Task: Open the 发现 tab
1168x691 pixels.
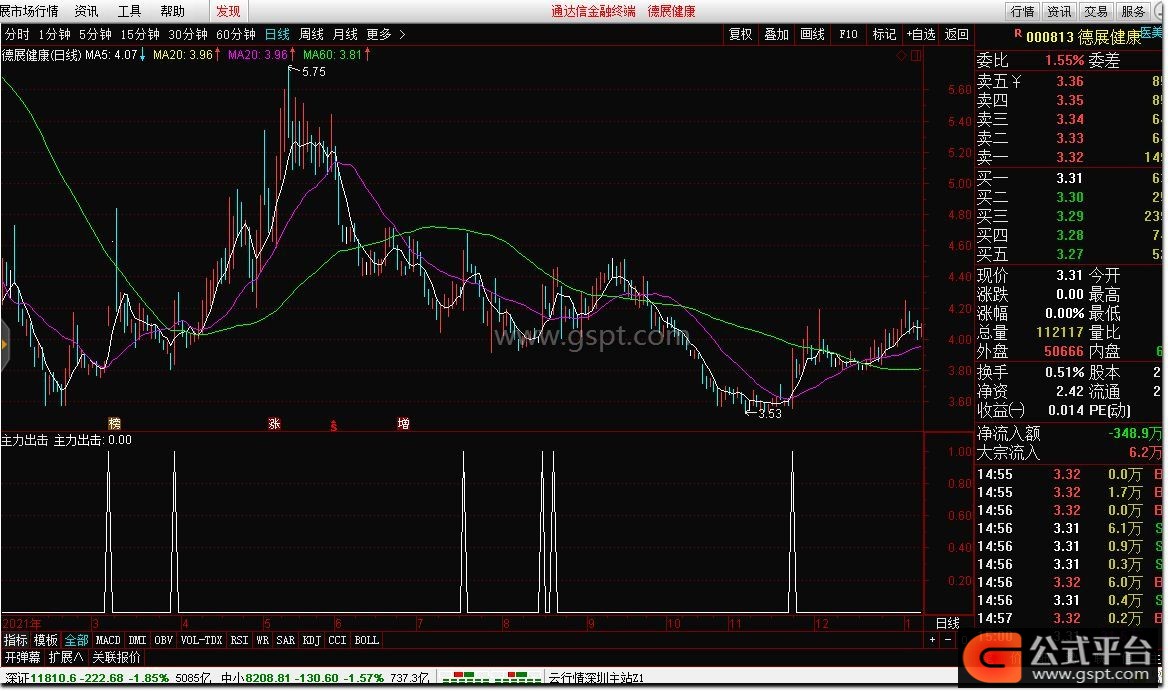Action: pos(228,11)
